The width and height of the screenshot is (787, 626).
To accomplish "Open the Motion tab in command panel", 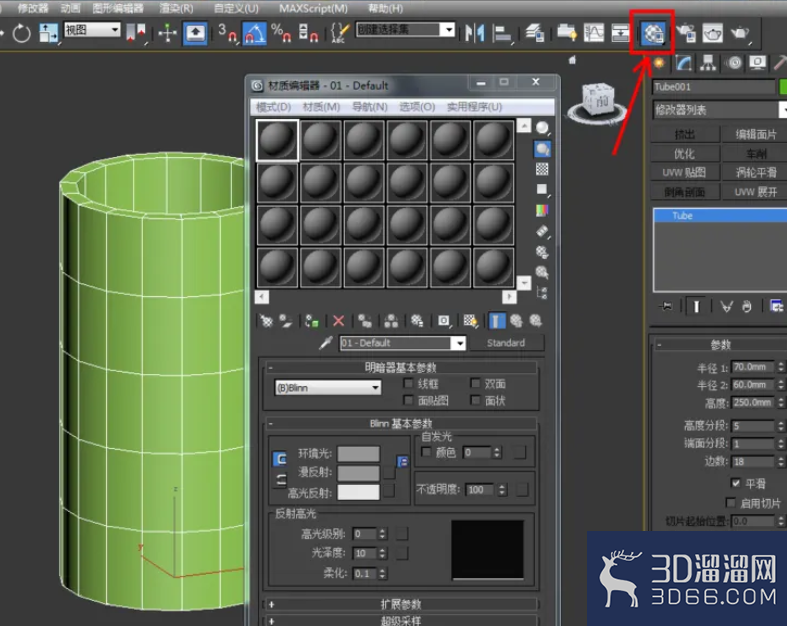I will pyautogui.click(x=734, y=63).
